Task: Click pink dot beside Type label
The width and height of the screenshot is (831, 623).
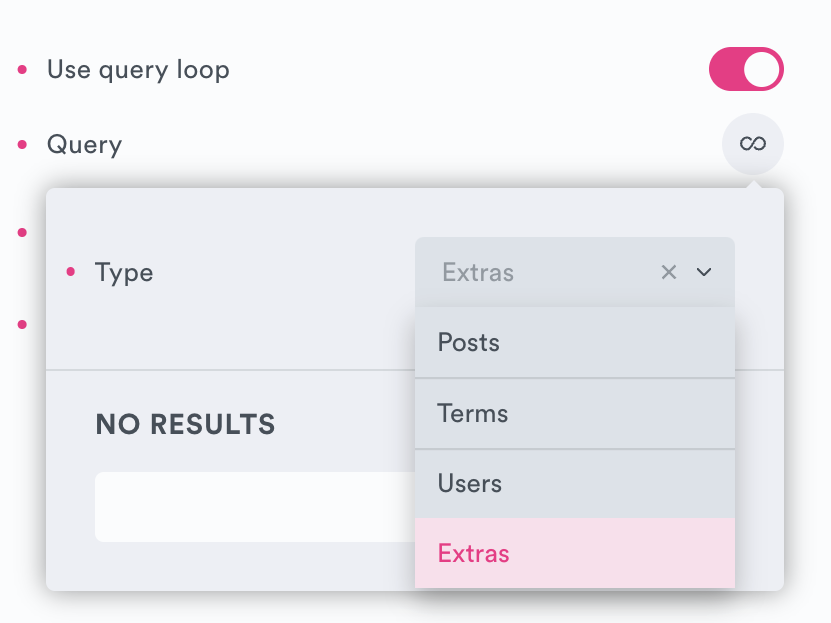Action: pos(70,272)
